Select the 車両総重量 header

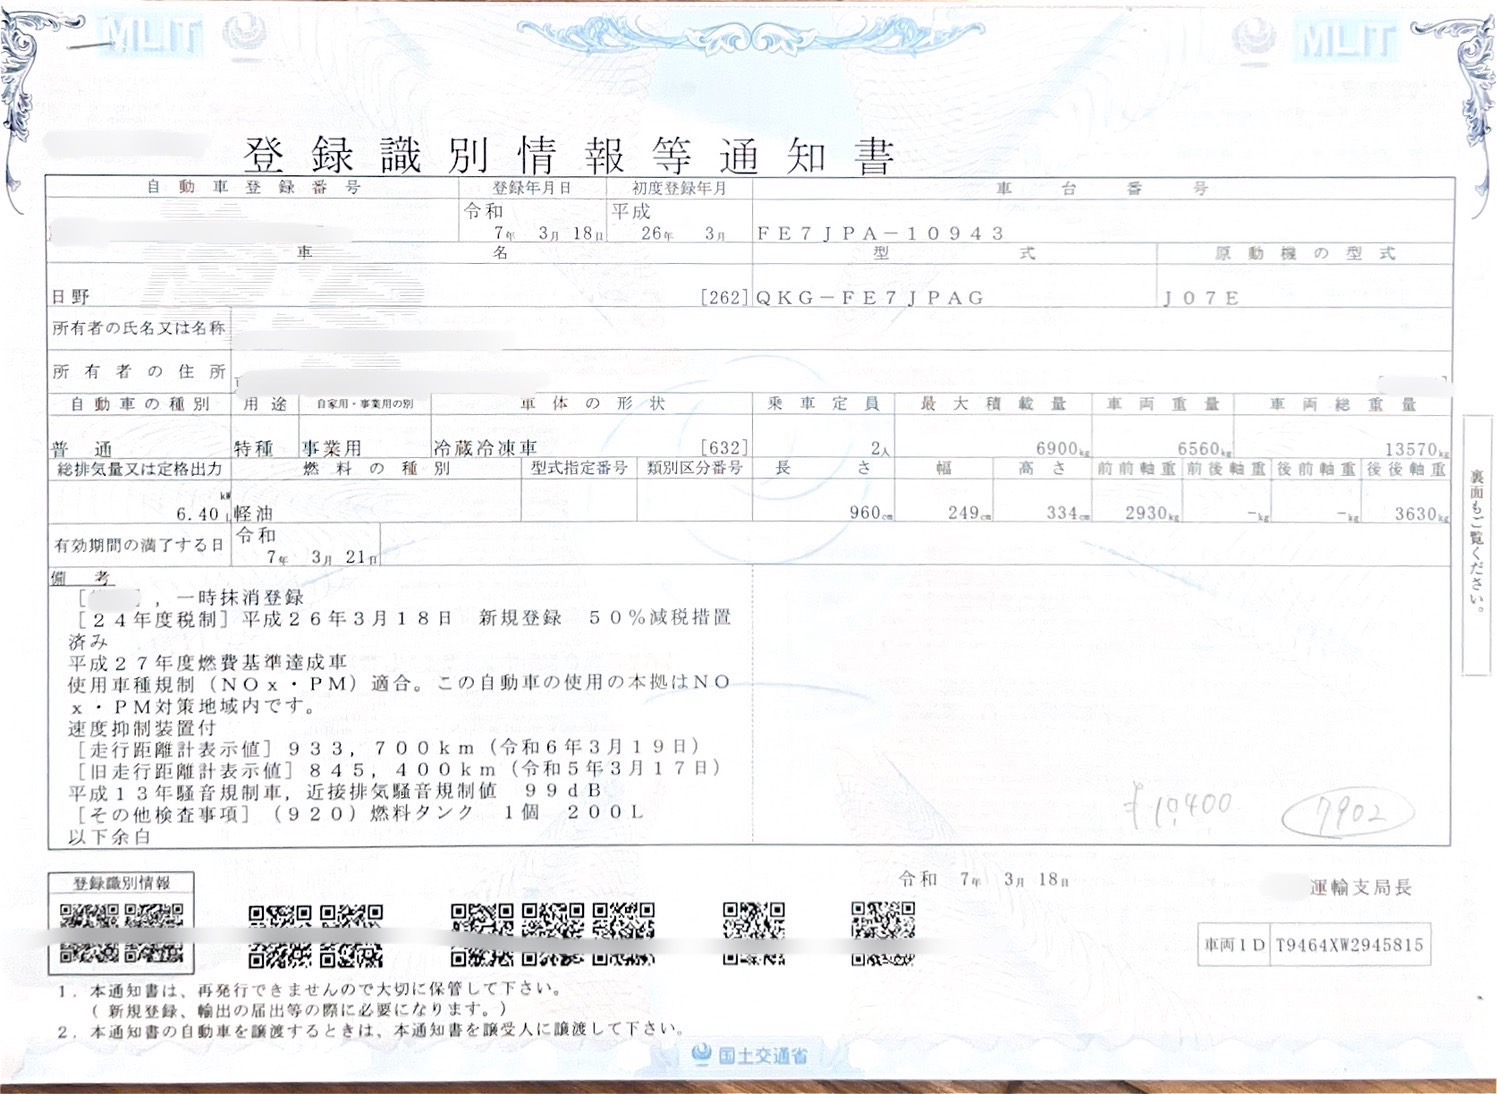pos(1343,405)
